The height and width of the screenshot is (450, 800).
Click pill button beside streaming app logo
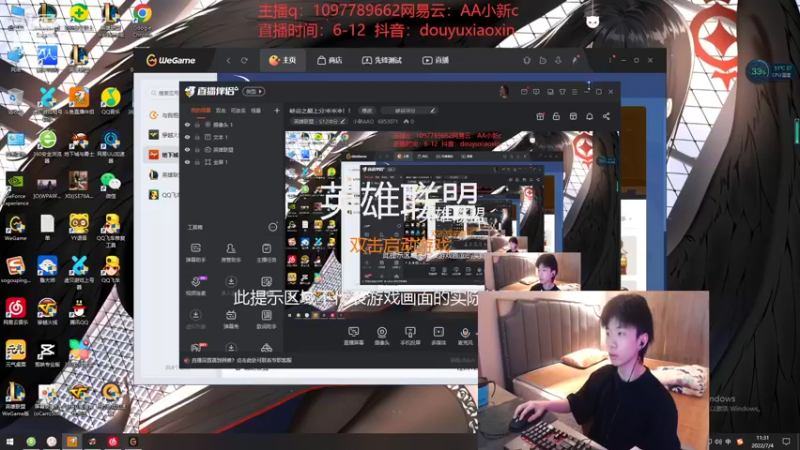tap(254, 91)
